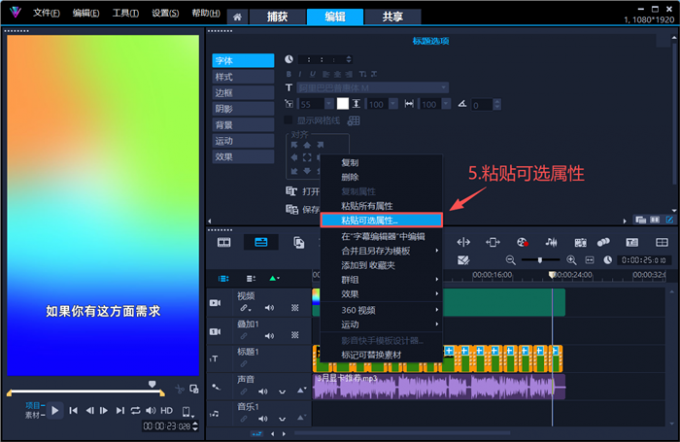This screenshot has height=442, width=680.
Task: Open grid line options icon
Action: (x=354, y=121)
